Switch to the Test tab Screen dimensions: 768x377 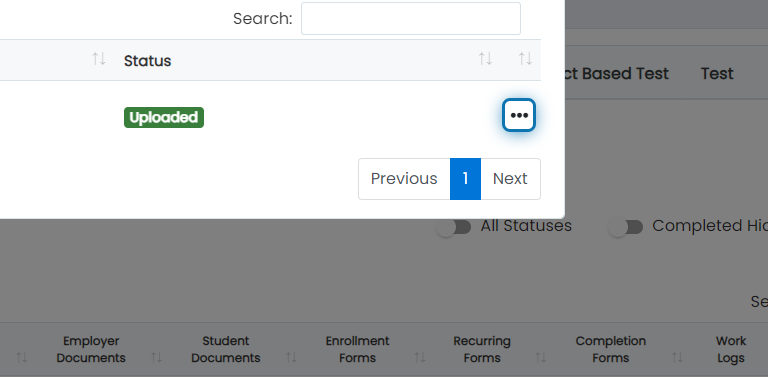(x=717, y=73)
